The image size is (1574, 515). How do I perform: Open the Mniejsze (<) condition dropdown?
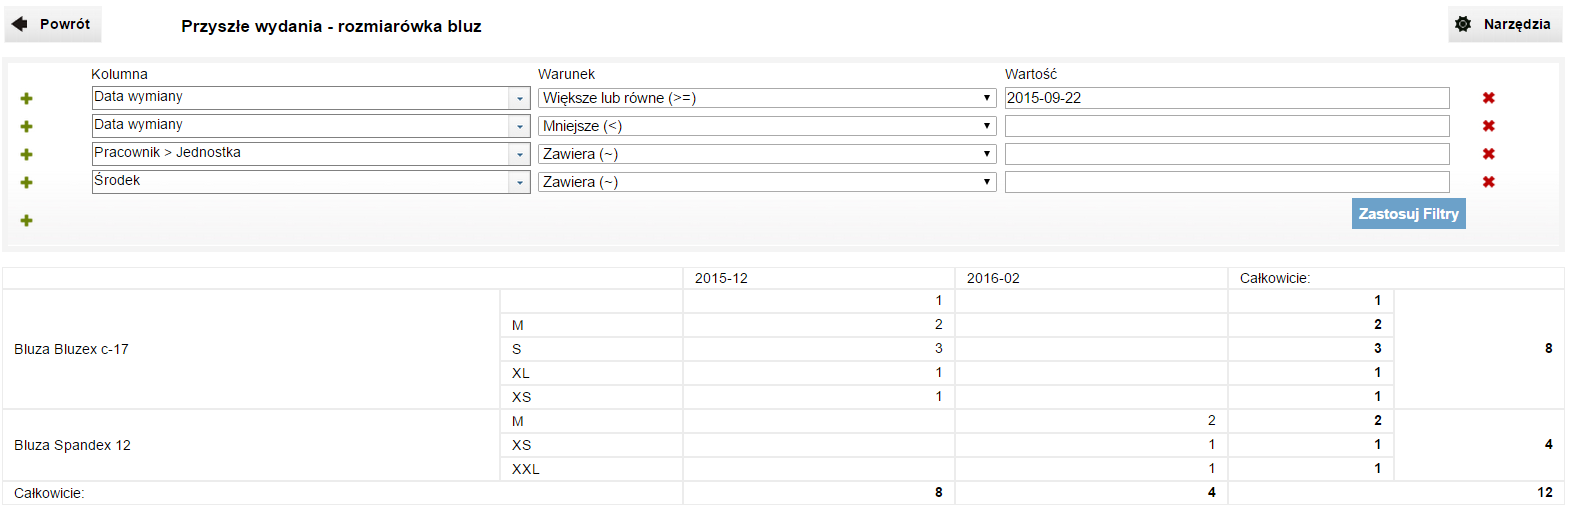(766, 126)
